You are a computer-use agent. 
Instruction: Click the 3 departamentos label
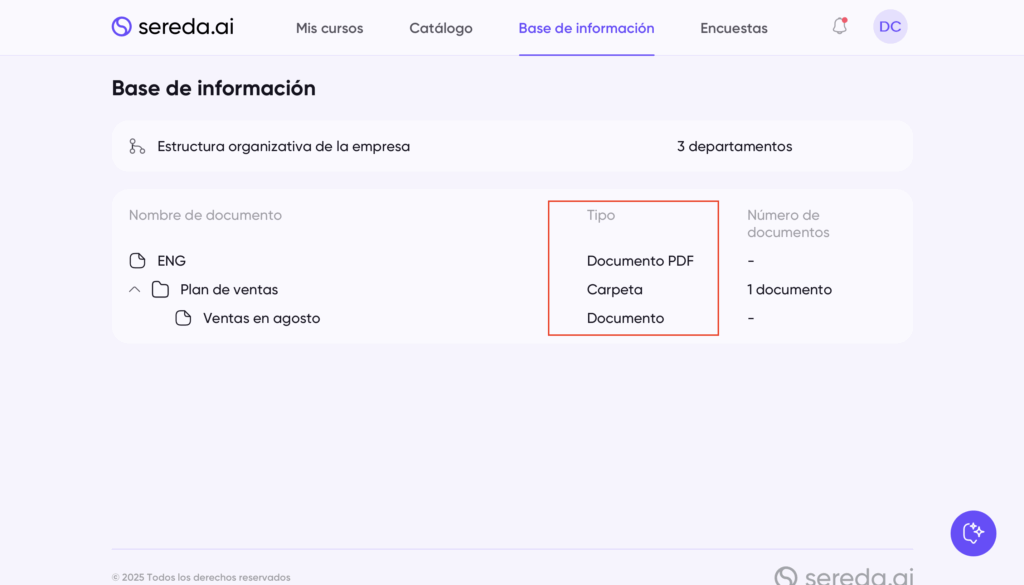coord(734,146)
